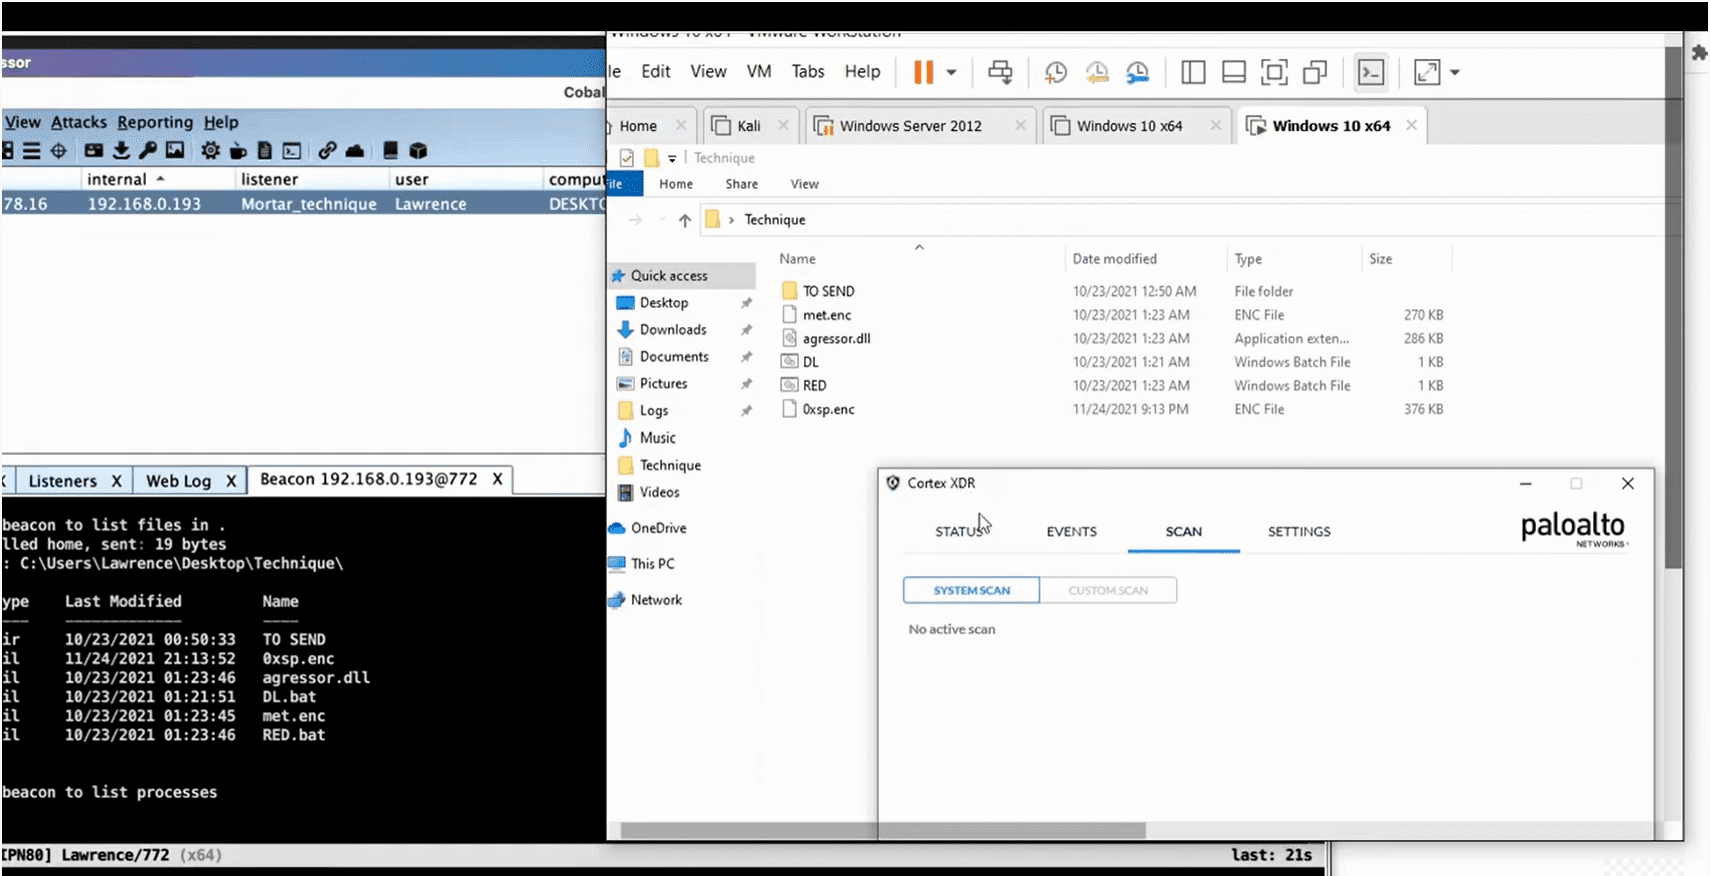This screenshot has width=1710, height=876.
Task: Open Cobalt Strike list view icon
Action: tap(32, 151)
